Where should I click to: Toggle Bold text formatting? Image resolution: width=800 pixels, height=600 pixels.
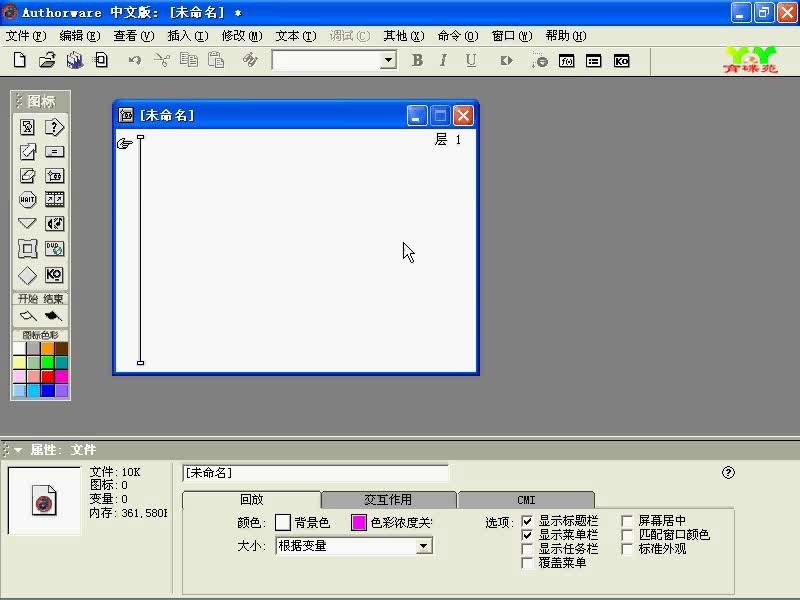pyautogui.click(x=417, y=60)
